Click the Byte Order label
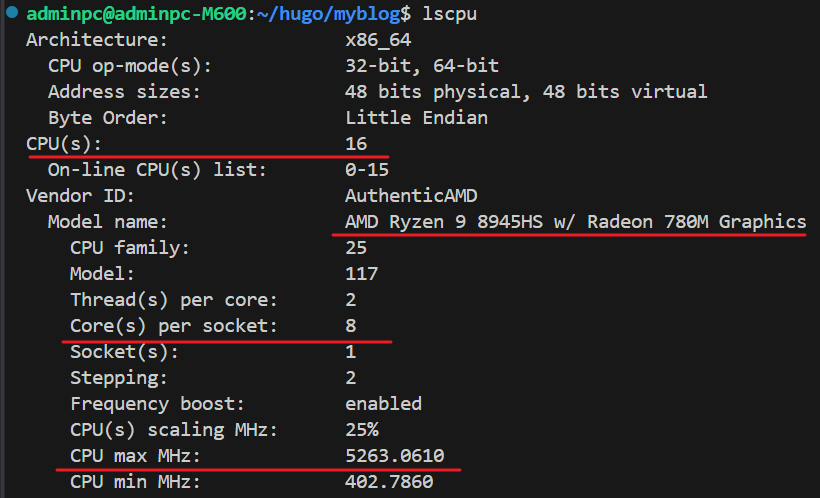Viewport: 820px width, 498px height. pos(108,118)
